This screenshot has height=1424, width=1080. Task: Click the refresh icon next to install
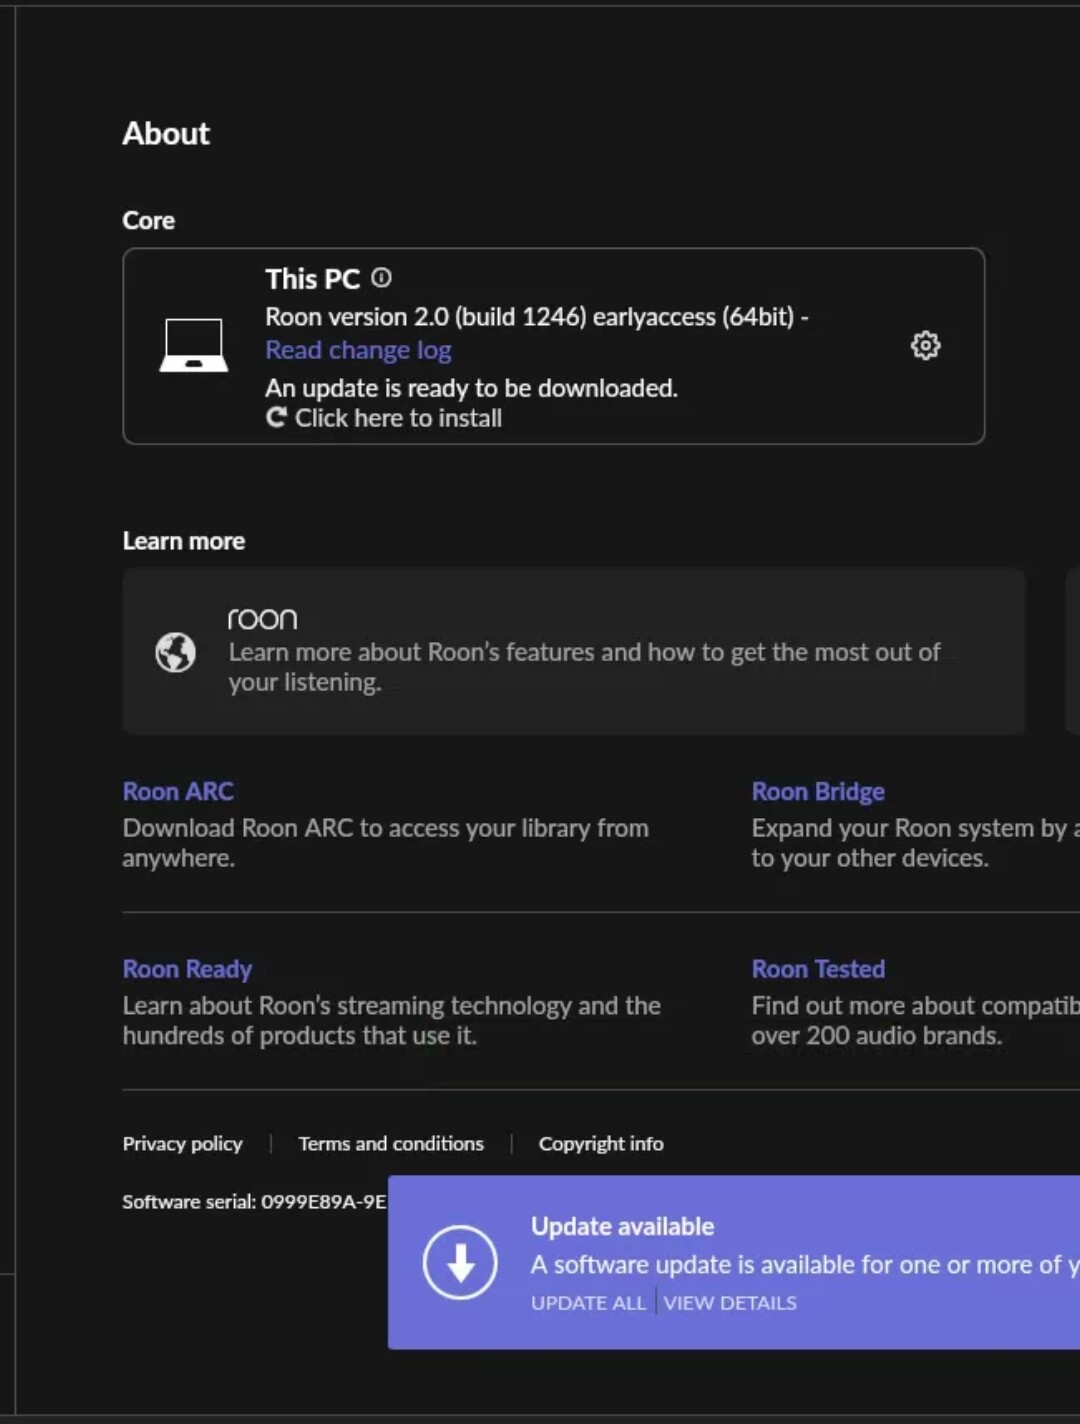(277, 418)
